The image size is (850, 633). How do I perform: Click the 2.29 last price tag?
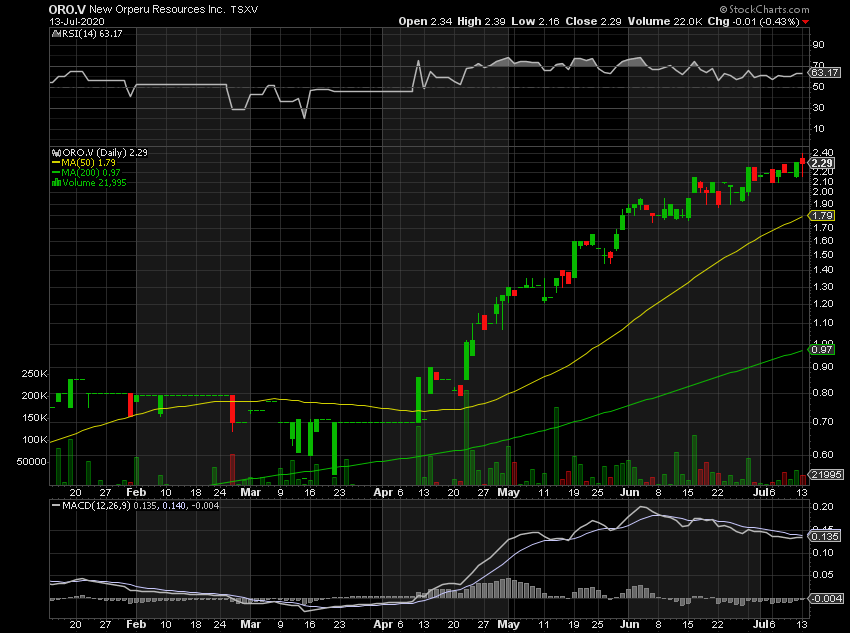point(822,163)
